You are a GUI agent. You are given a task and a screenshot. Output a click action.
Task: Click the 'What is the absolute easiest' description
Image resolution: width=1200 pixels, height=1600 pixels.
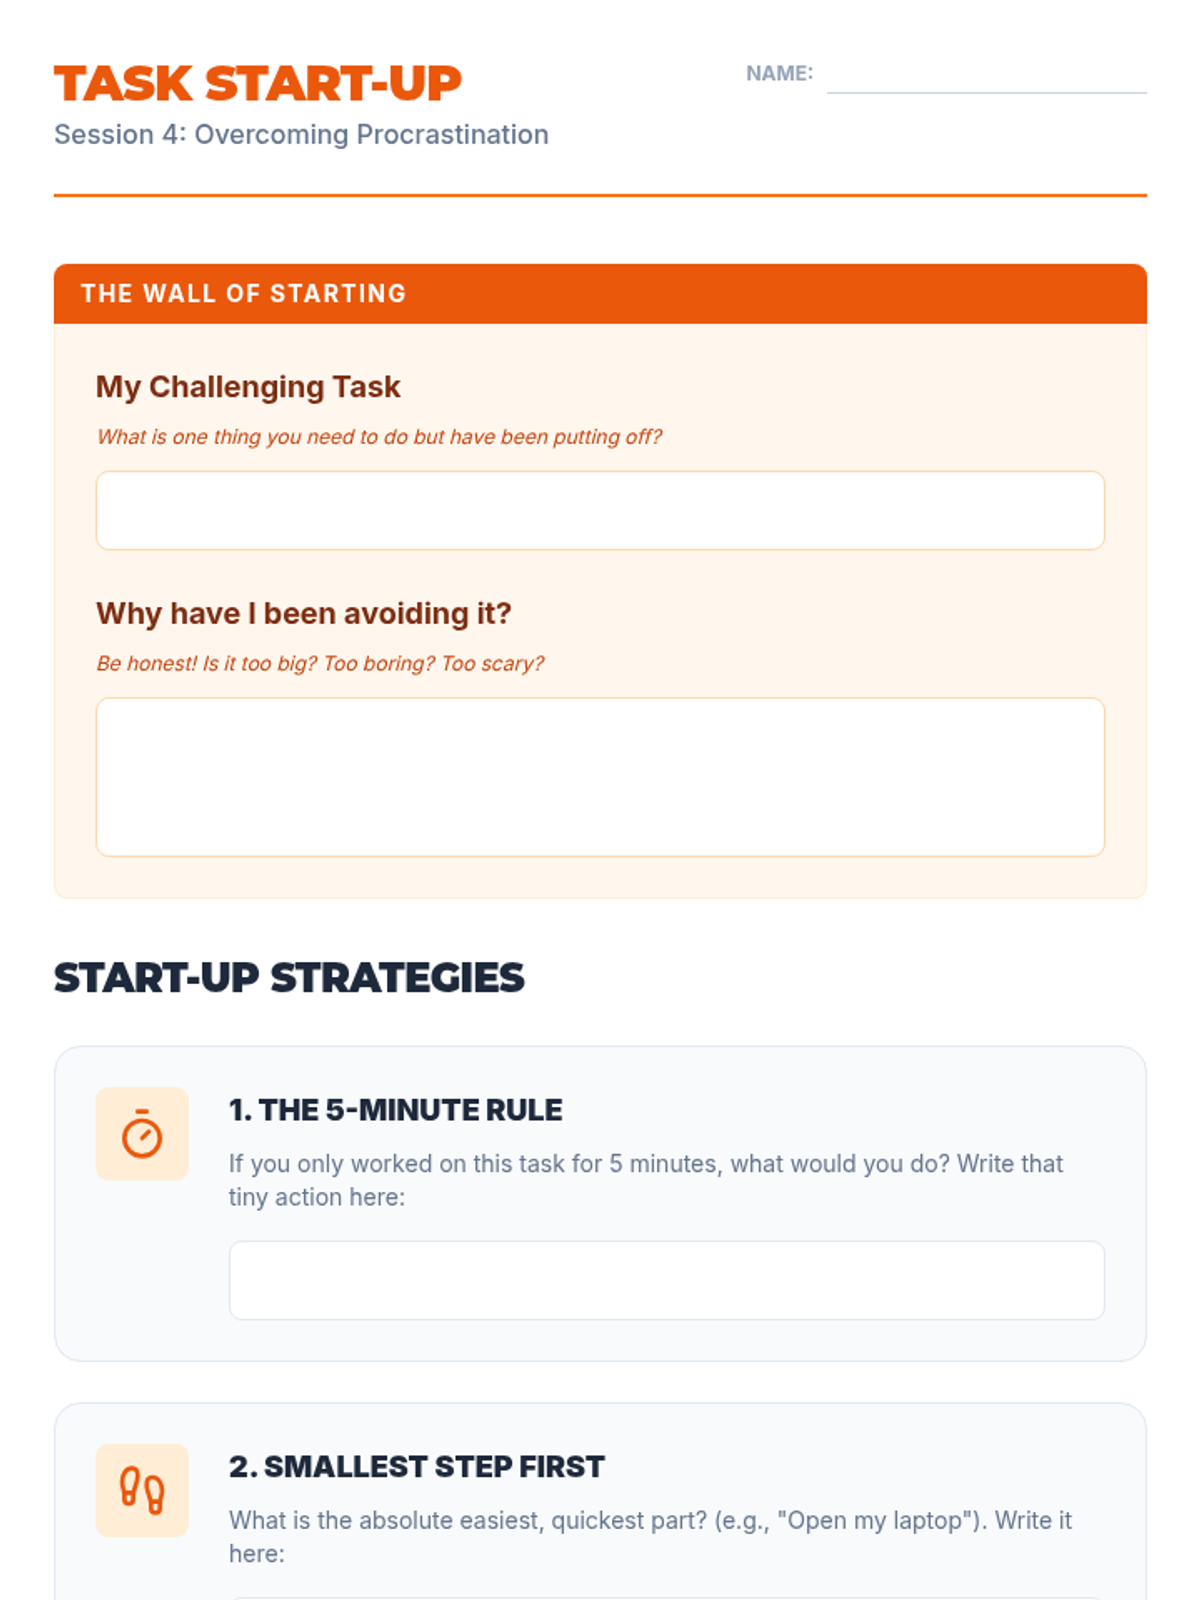tap(650, 1537)
